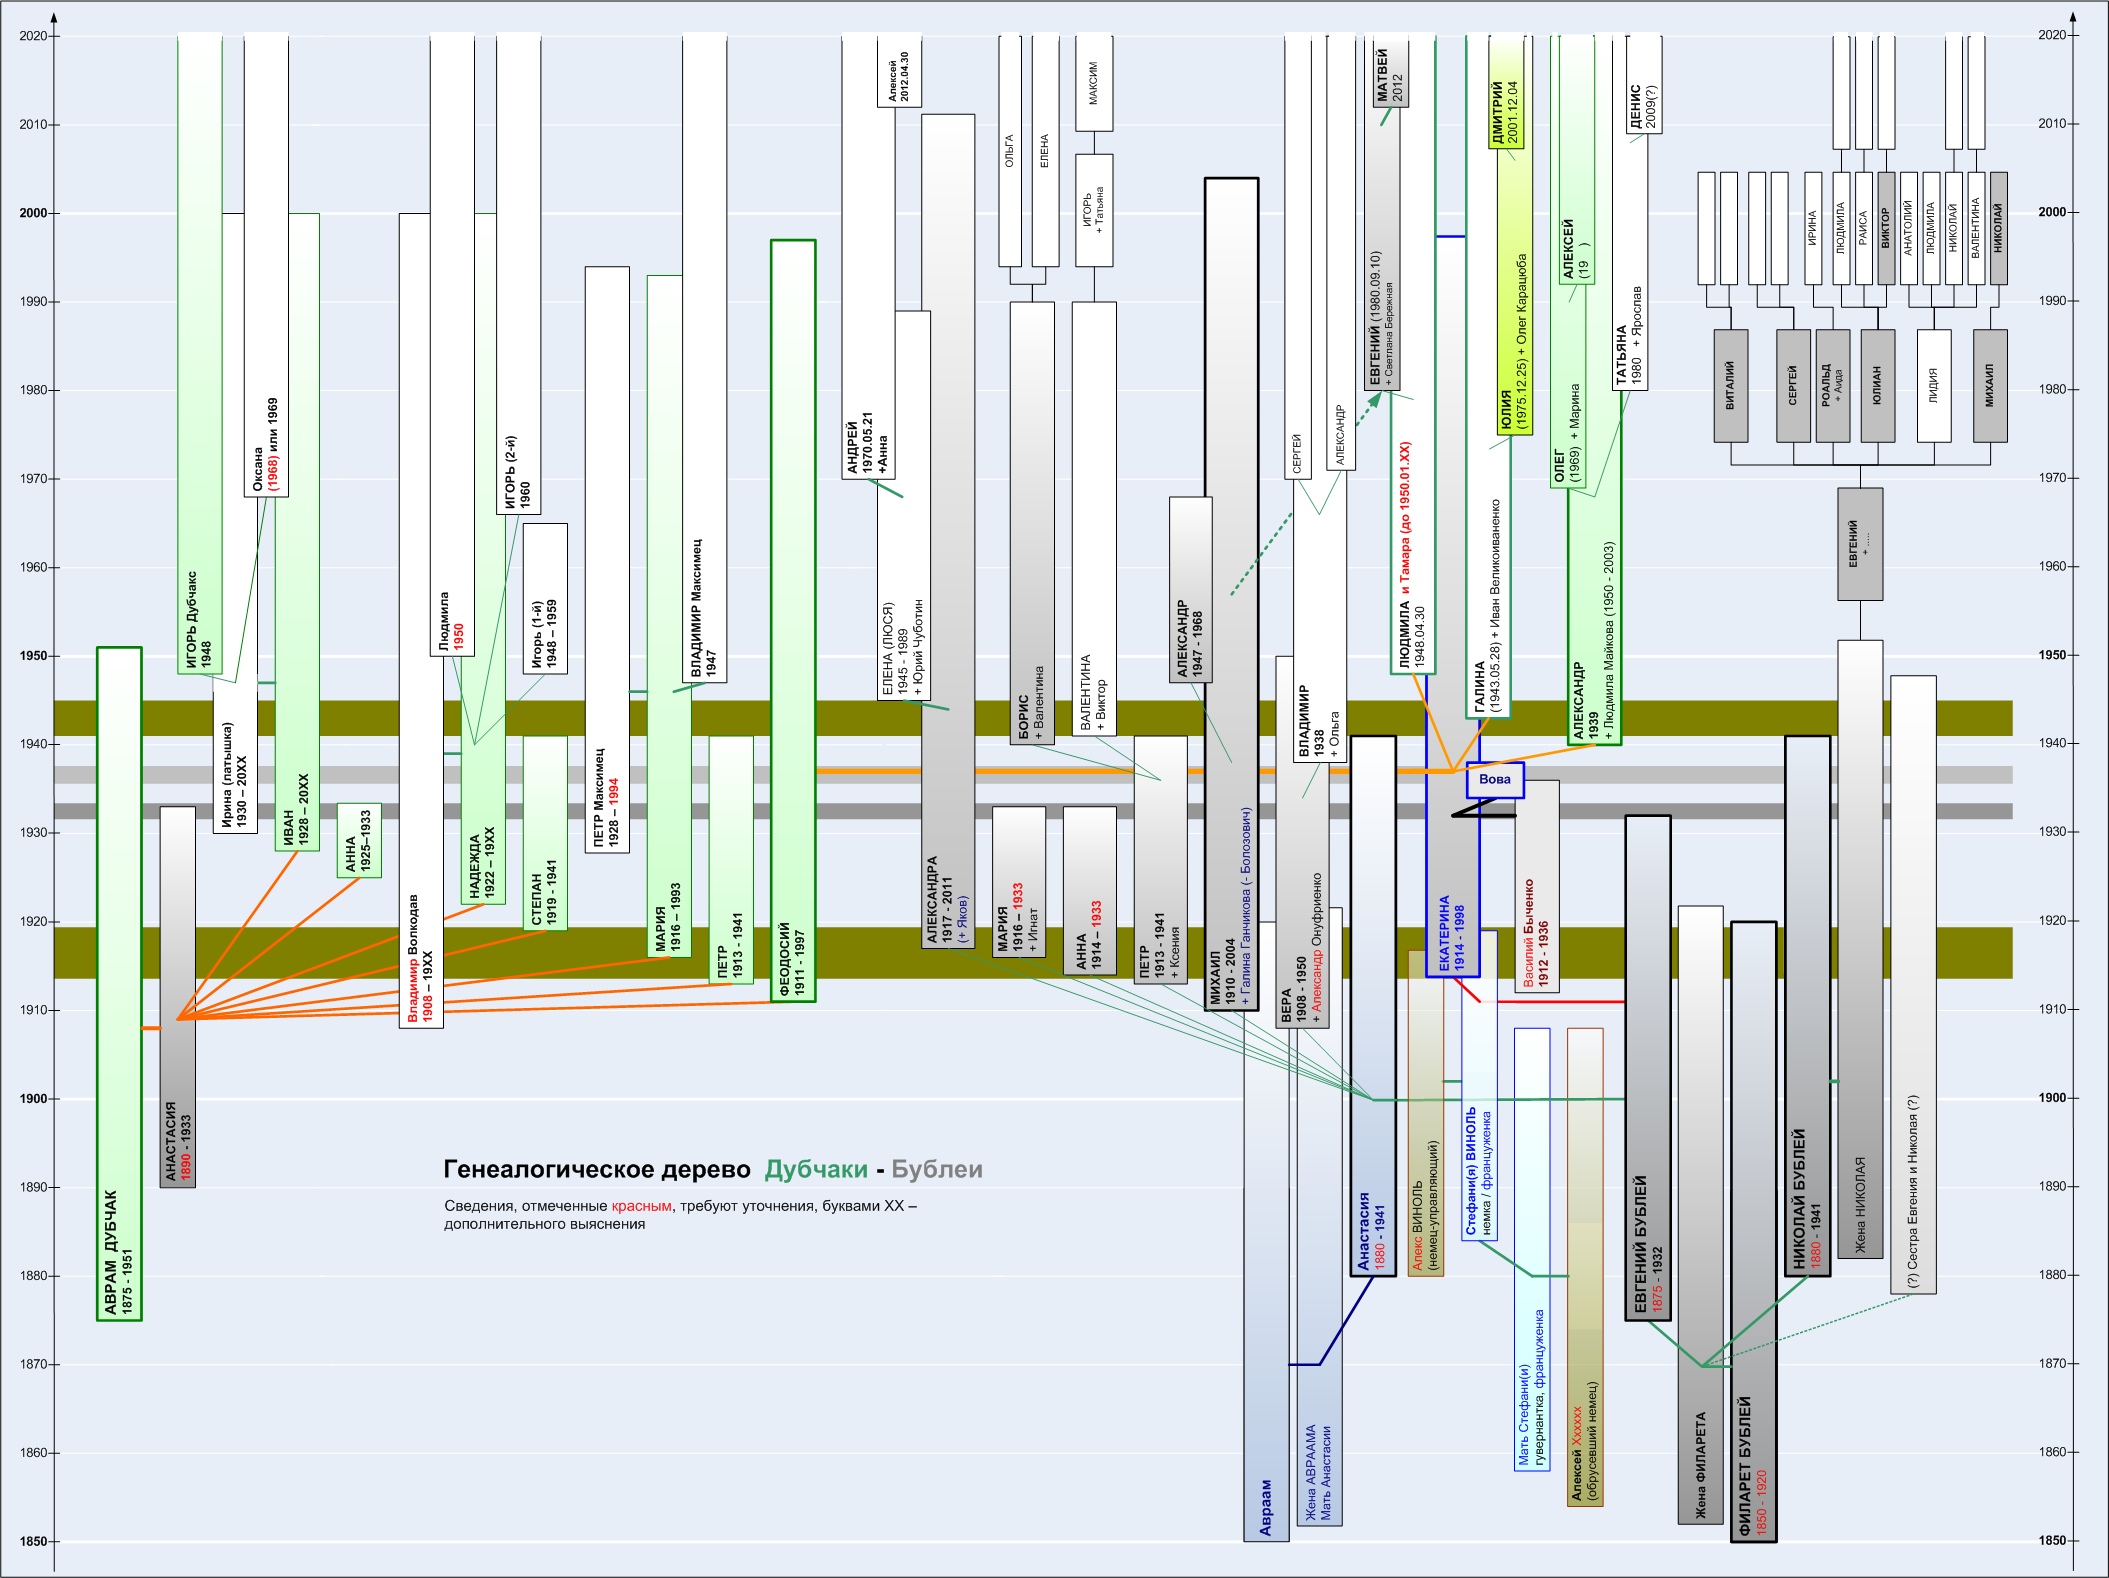Select the НИКОЛАЙ БУБЛЕЙ 1880-1941 box

coord(1807,1006)
